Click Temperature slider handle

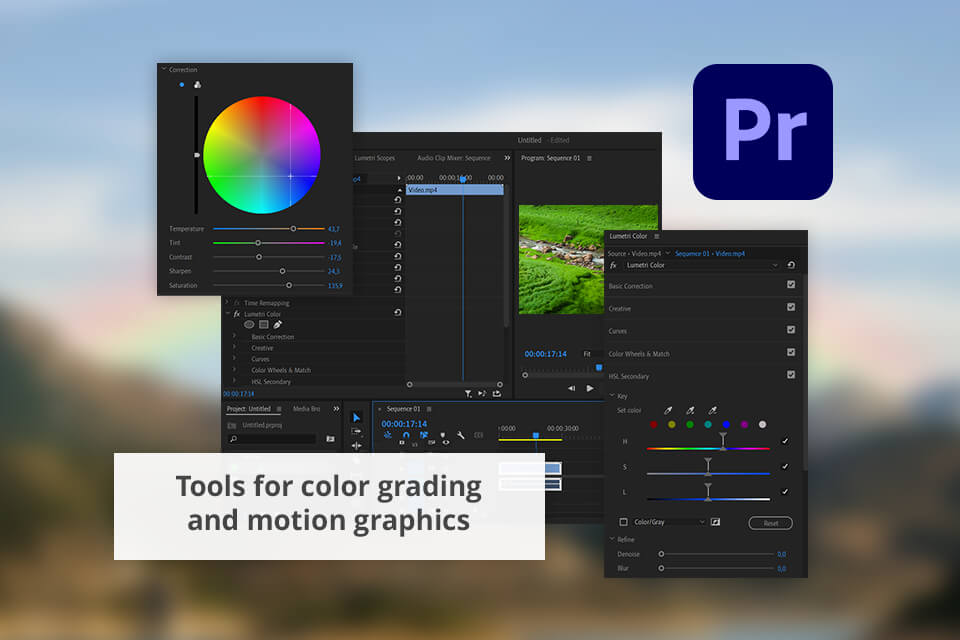[293, 228]
